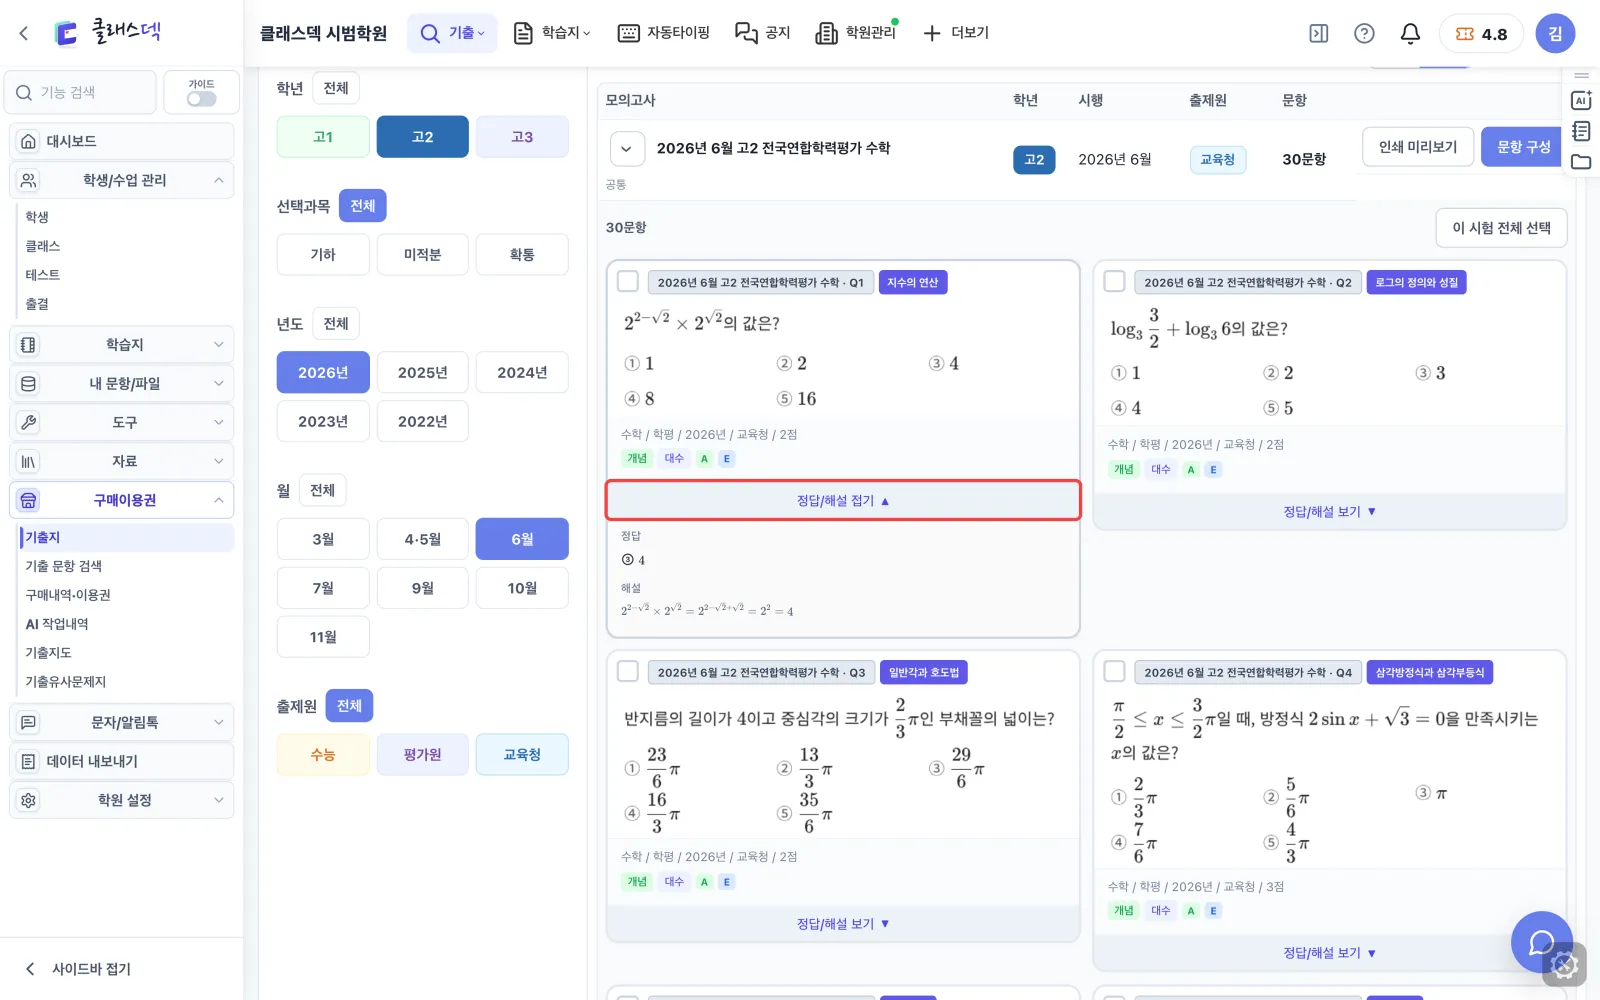The width and height of the screenshot is (1600, 1000).
Task: Select the 평가원 publisher filter
Action: (422, 755)
